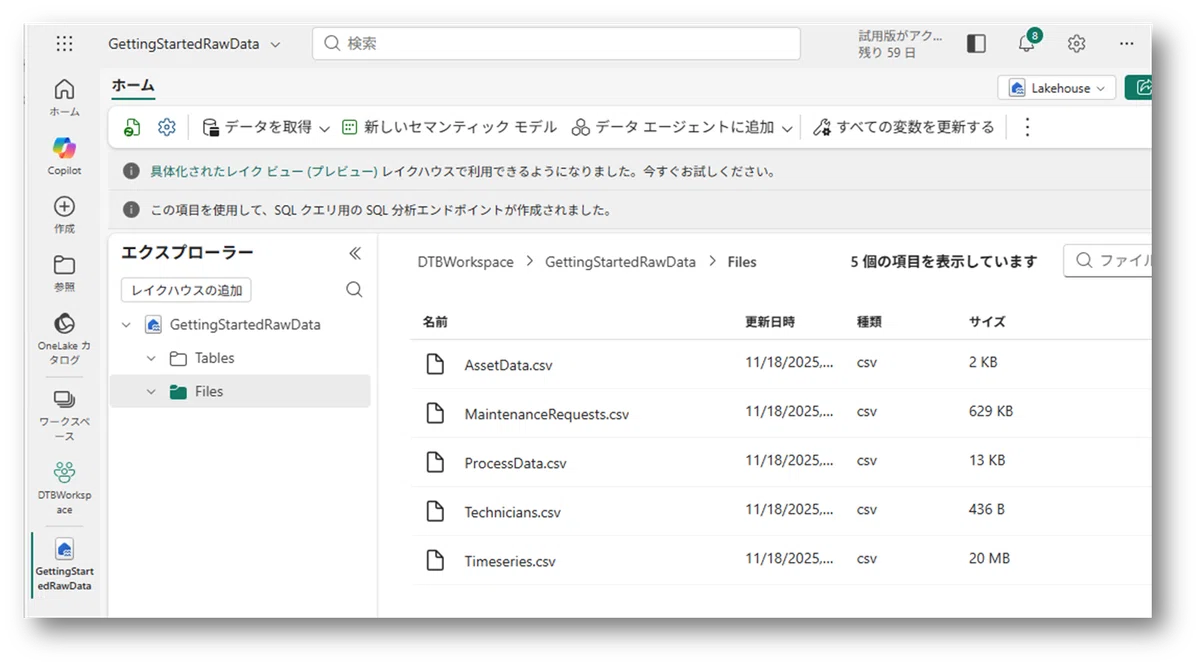The image size is (1200, 666).
Task: Click the explorer search magnifier icon
Action: pyautogui.click(x=354, y=289)
